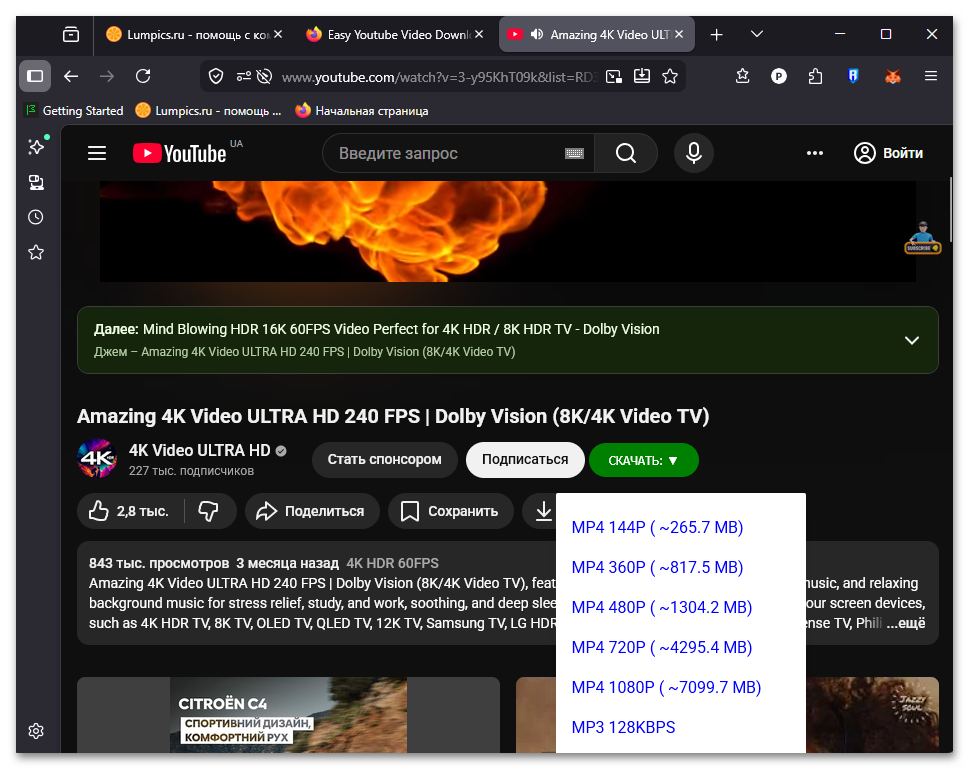Click Сохранить save button
The height and width of the screenshot is (769, 969).
pos(451,511)
